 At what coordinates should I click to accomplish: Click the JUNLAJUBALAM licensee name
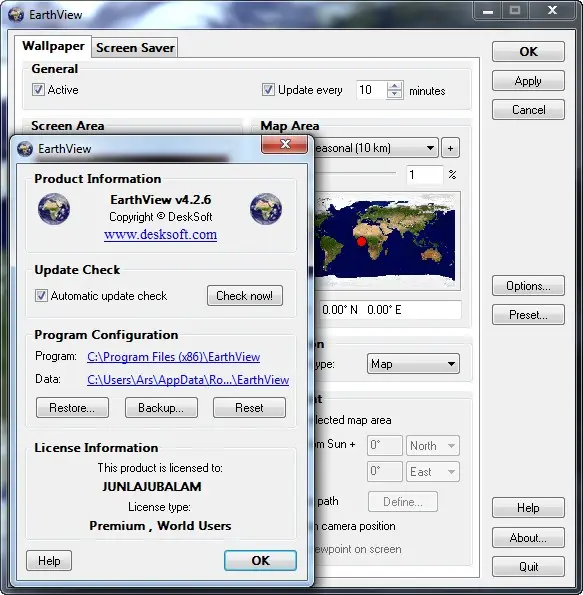152,486
